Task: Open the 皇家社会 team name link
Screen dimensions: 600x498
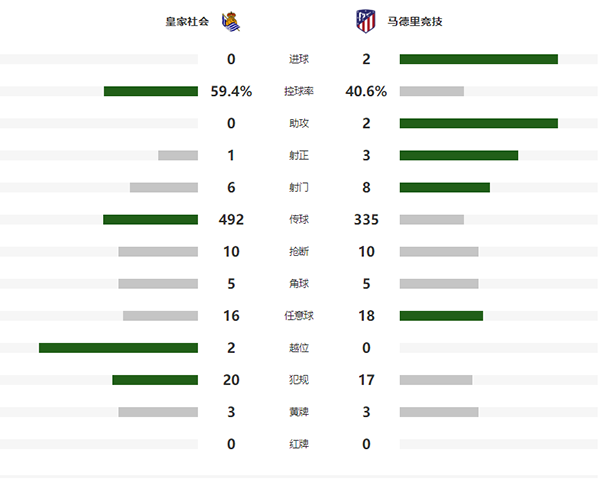Action: tap(188, 21)
